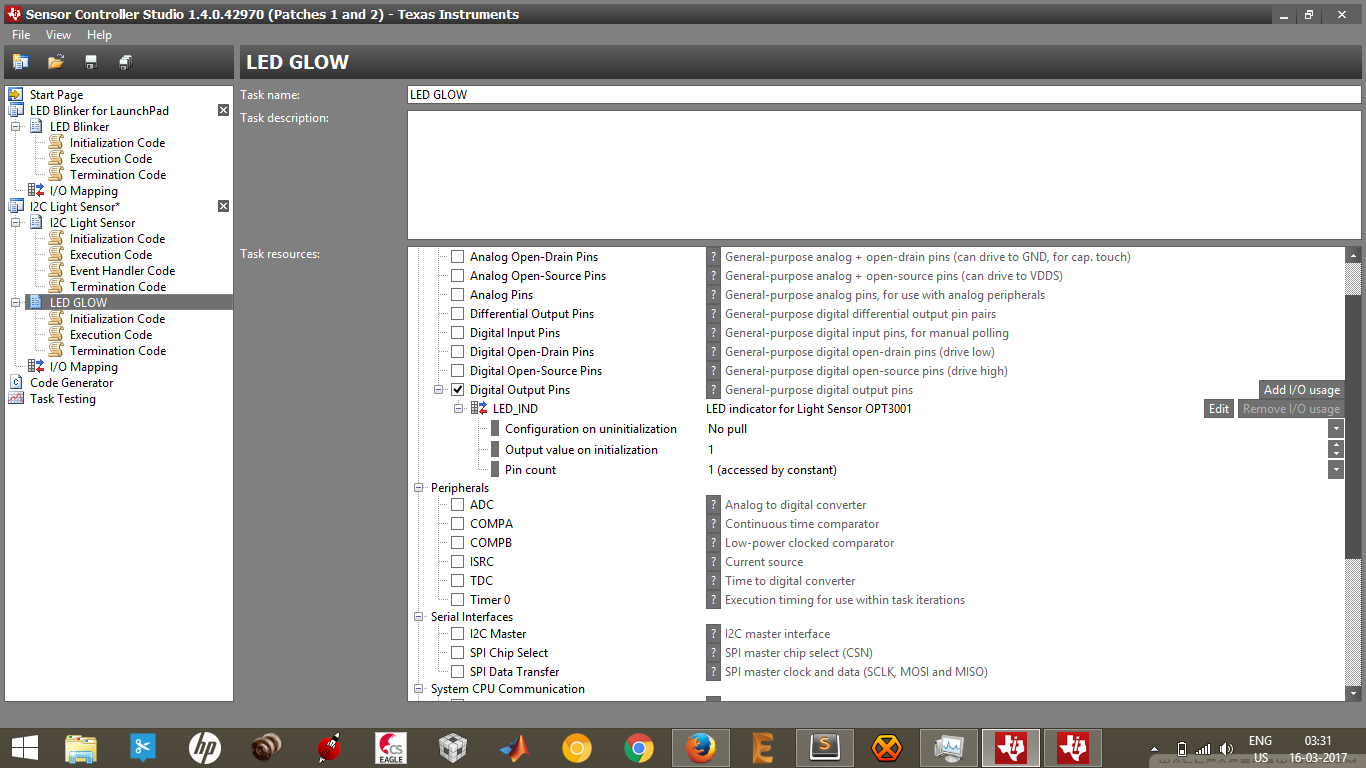Open the View menu
Image resolution: width=1366 pixels, height=768 pixels.
[58, 34]
